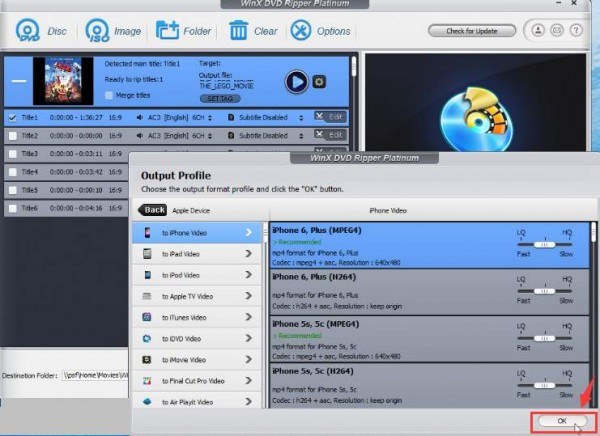Click the iPad Video device icon
Viewport: 600px width, 436px height.
pyautogui.click(x=147, y=253)
